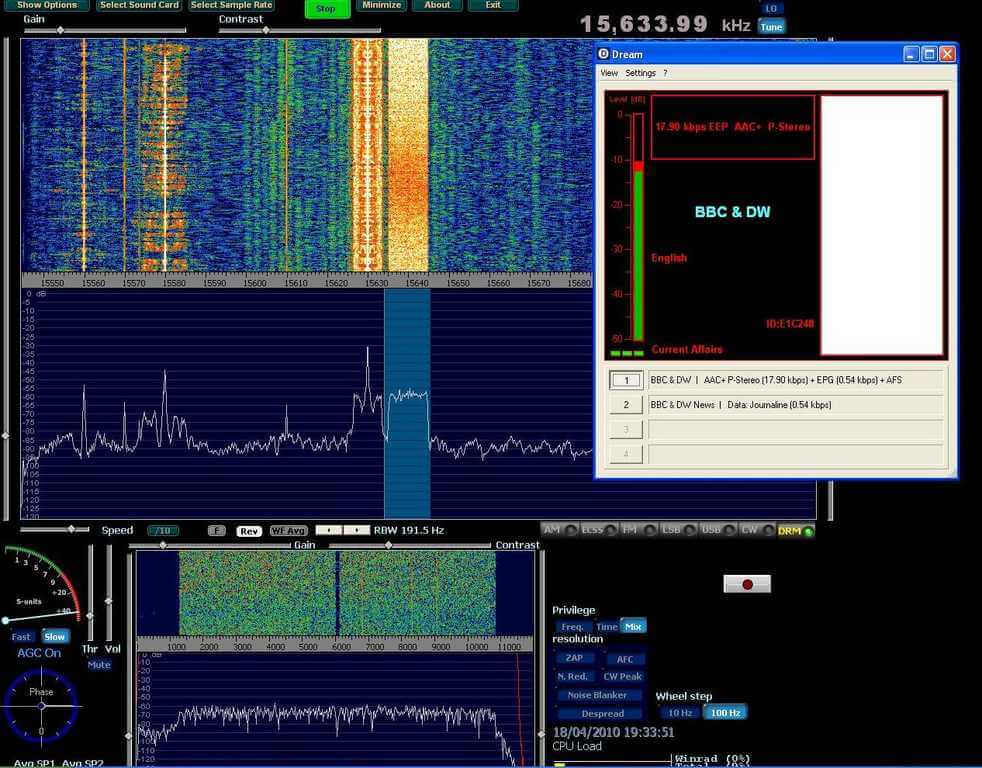Set AGC to Fast
The height and width of the screenshot is (768, 982).
(x=21, y=636)
